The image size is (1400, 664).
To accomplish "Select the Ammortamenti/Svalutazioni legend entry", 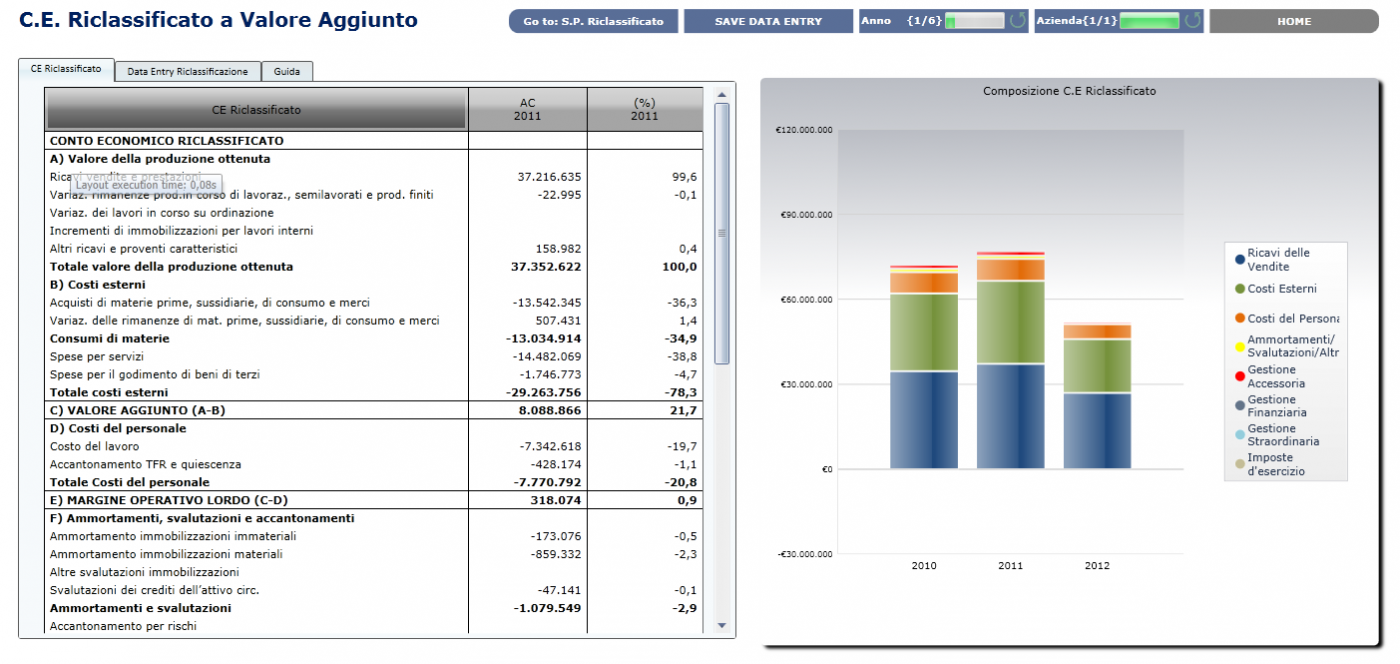I will [x=1286, y=346].
